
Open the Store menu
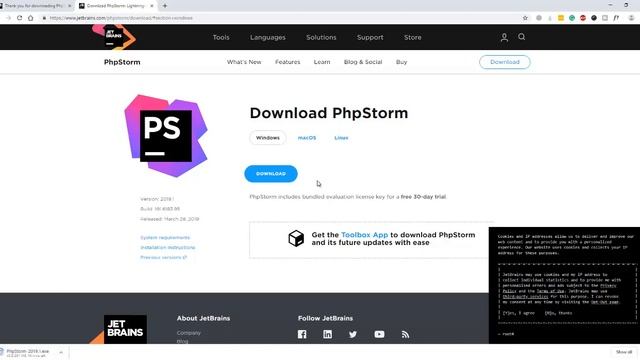413,37
